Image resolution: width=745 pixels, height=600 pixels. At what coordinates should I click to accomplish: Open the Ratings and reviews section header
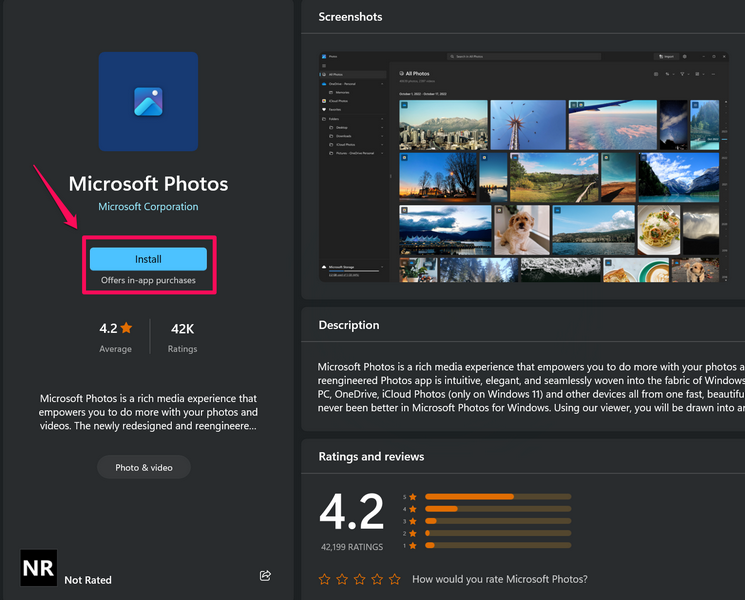pos(371,456)
